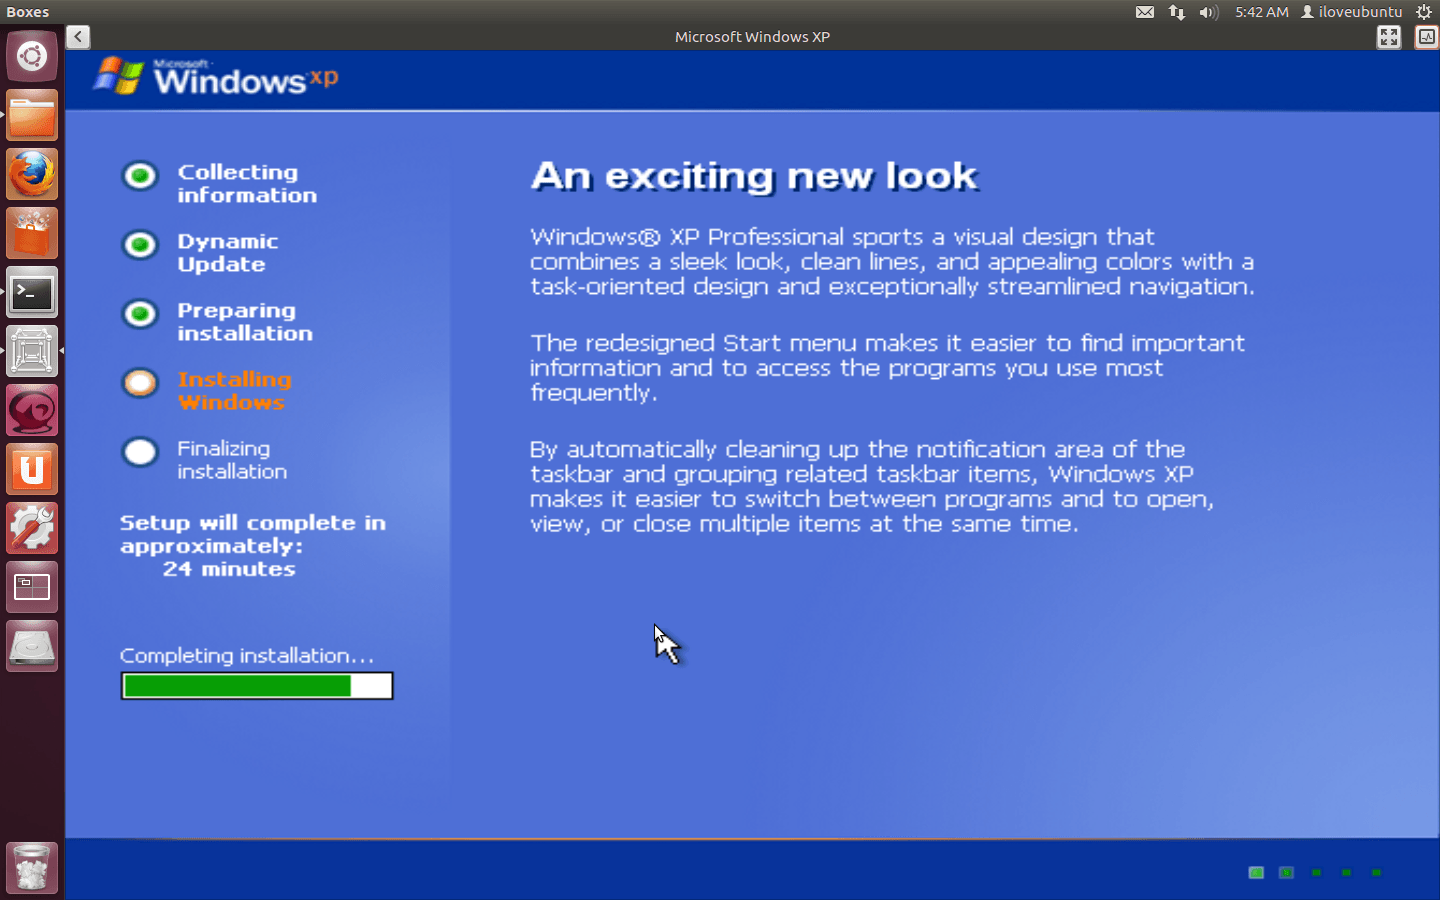Click the 'Microsoft Windows XP' window title
The height and width of the screenshot is (900, 1440).
point(752,37)
